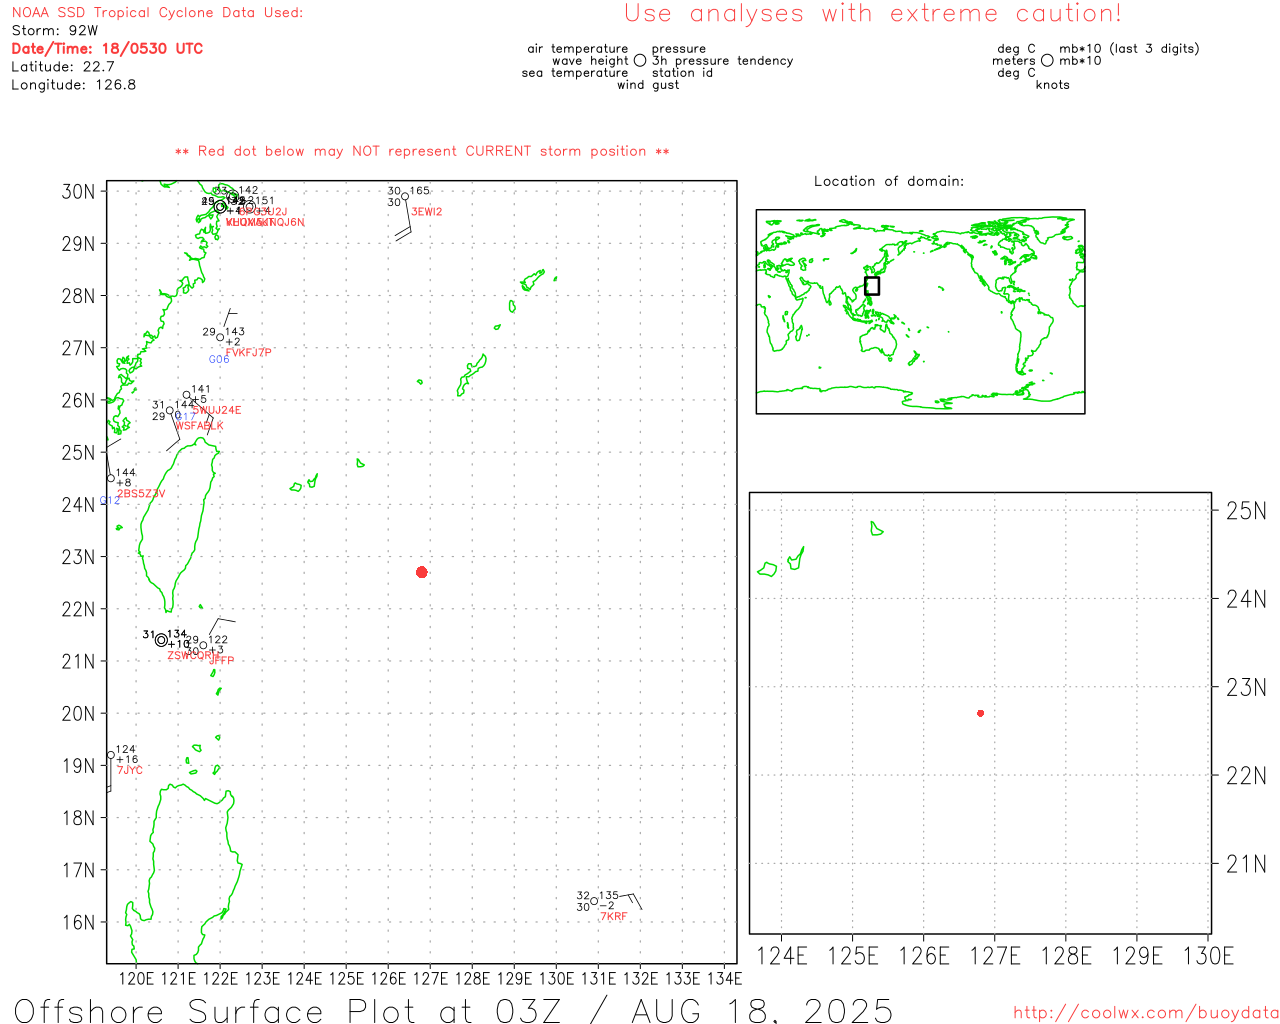The image size is (1280, 1024).
Task: Click the legend circle beside 'wave height'
Action: [x=640, y=60]
